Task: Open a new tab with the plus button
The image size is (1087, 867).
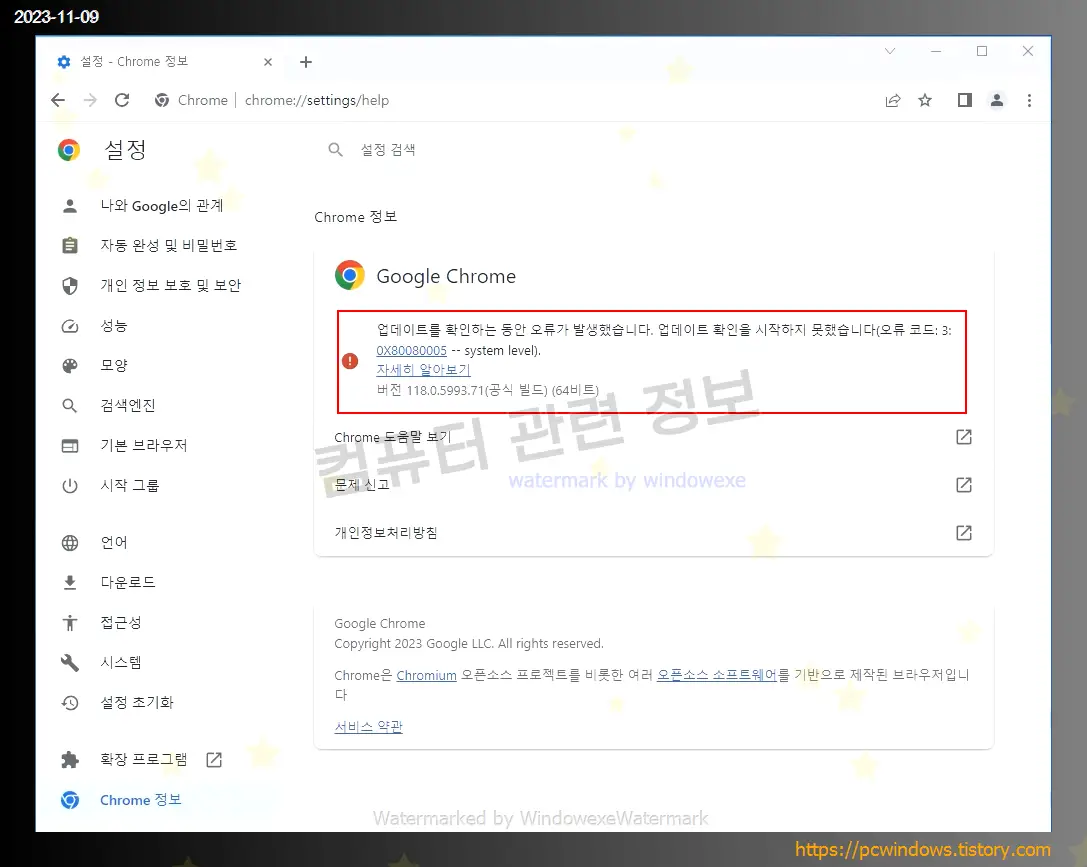Action: tap(306, 62)
